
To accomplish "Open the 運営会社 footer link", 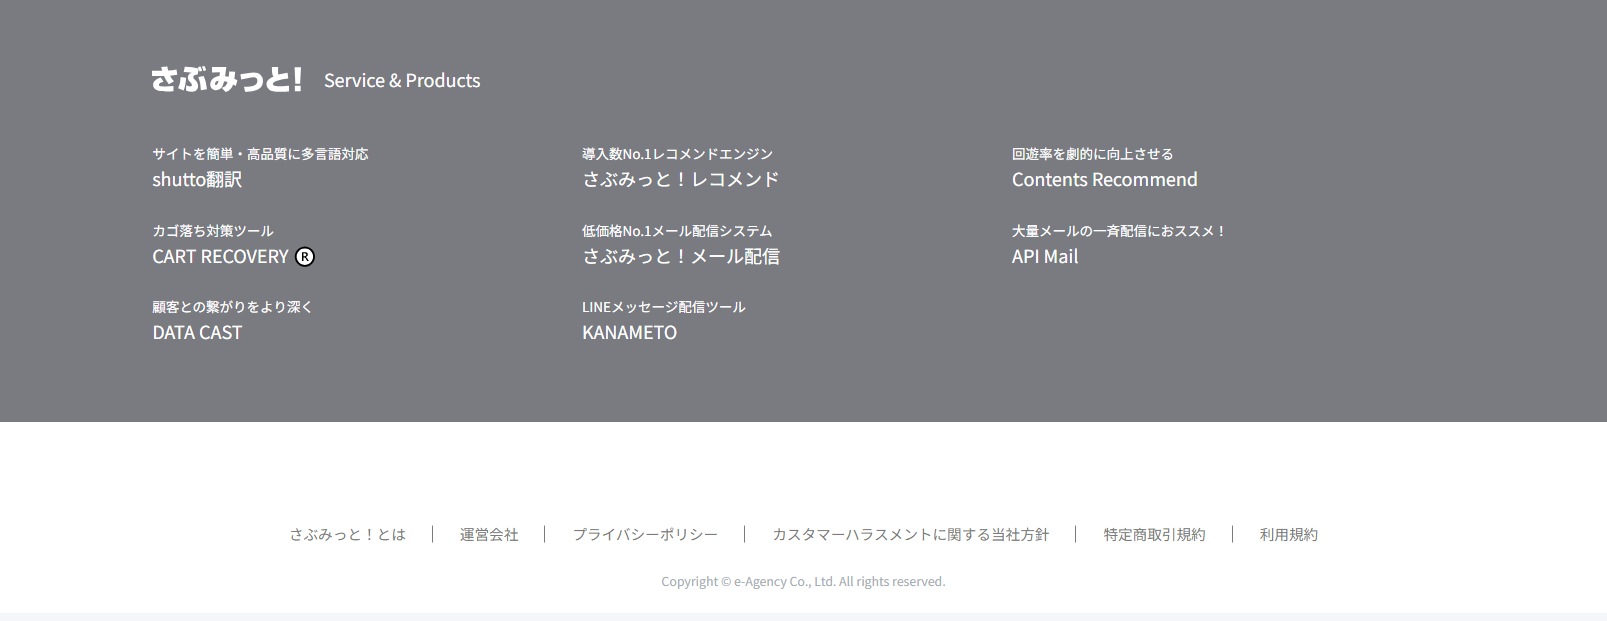I will tap(489, 535).
